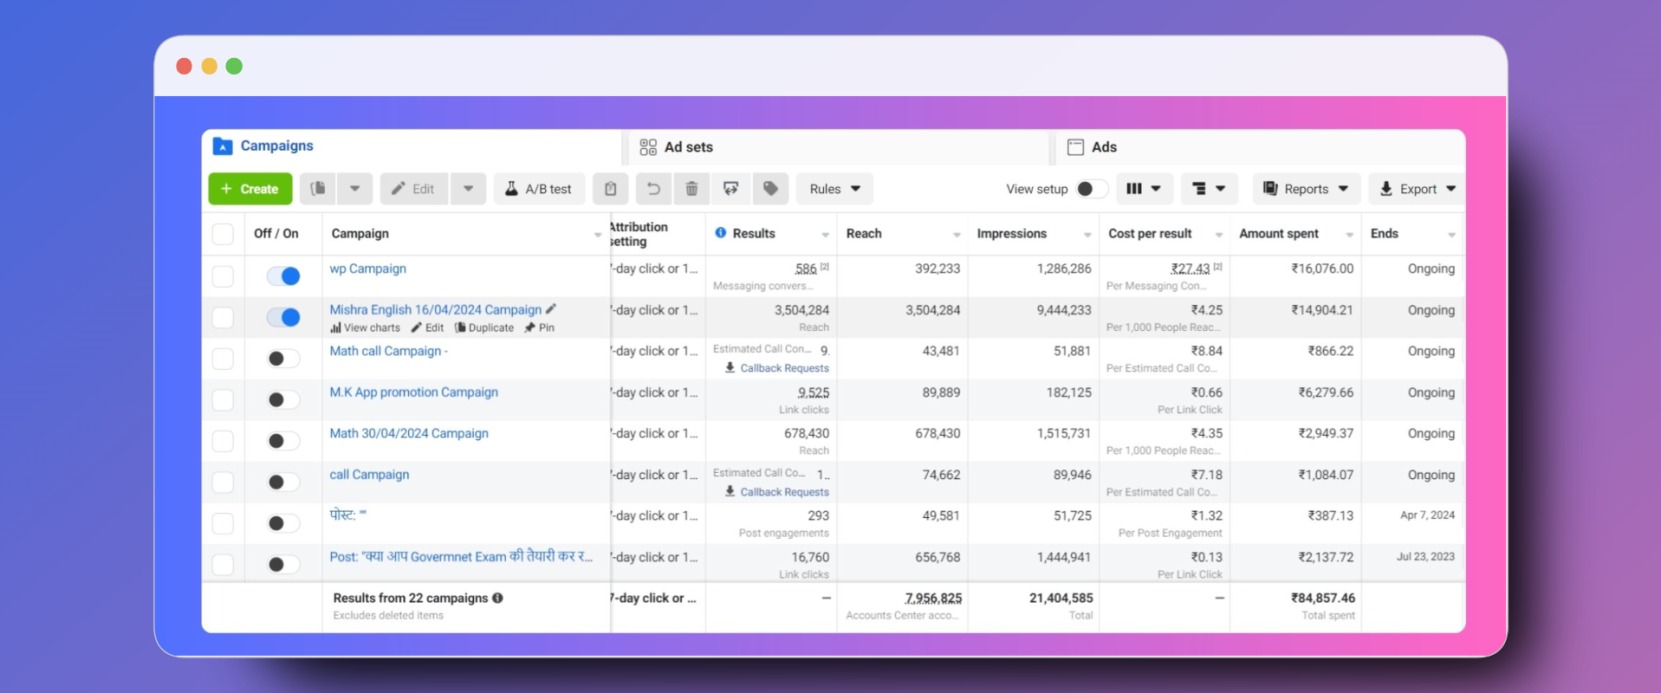Click the Ends column header
Viewport: 1661px width, 693px height.
click(1384, 233)
